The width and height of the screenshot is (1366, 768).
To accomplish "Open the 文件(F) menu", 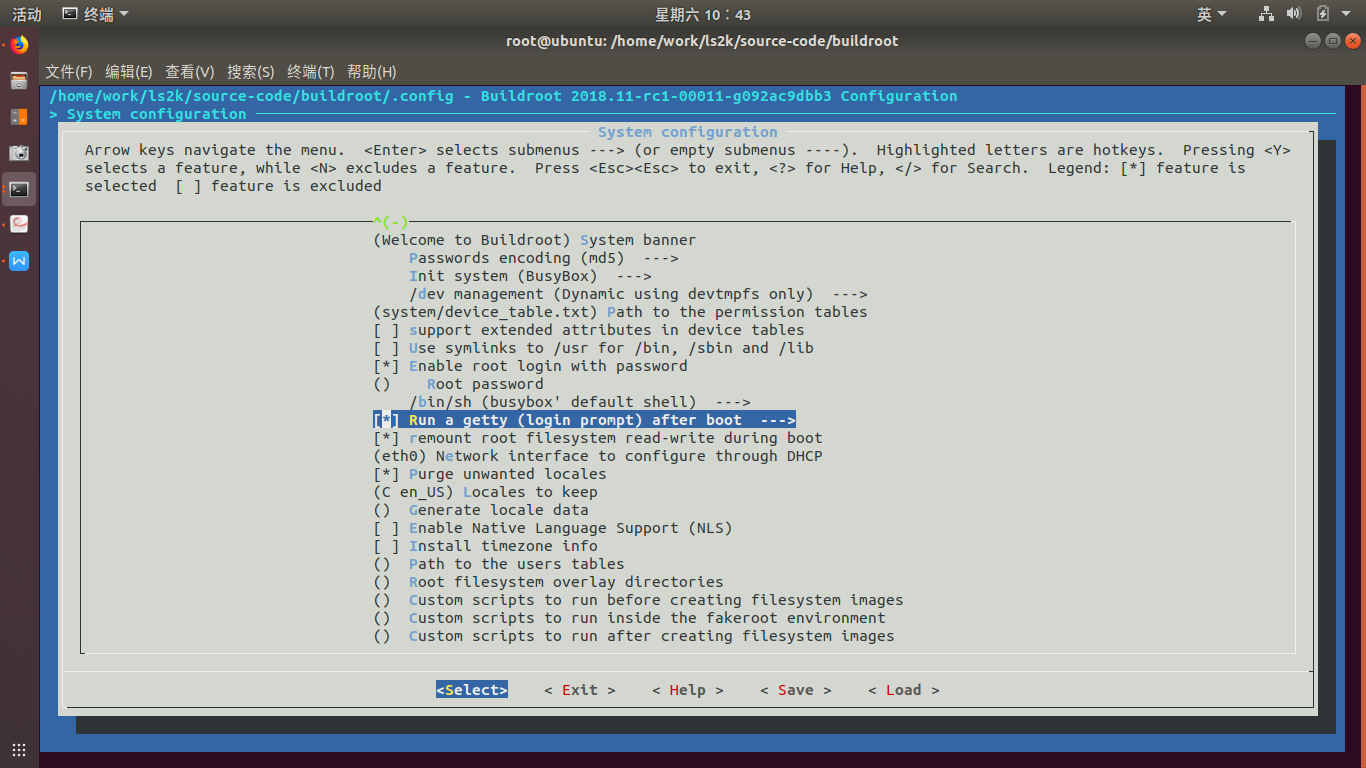I will click(x=69, y=72).
